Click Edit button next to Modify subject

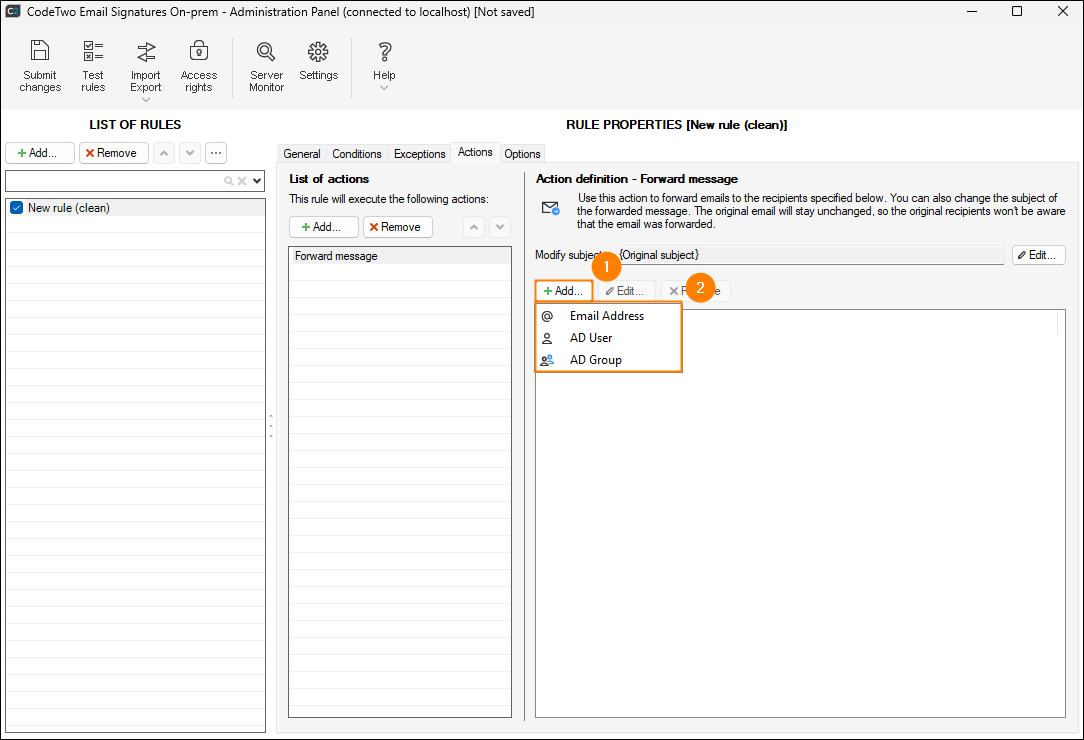tap(1038, 255)
